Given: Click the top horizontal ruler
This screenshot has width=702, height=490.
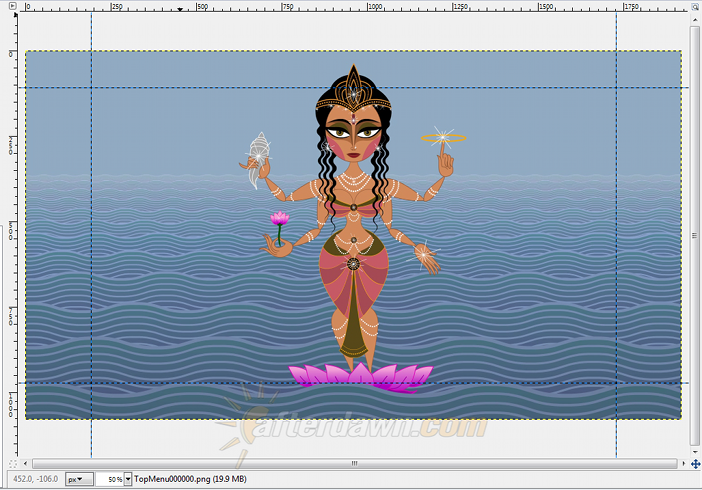Looking at the screenshot, I should (x=354, y=6).
